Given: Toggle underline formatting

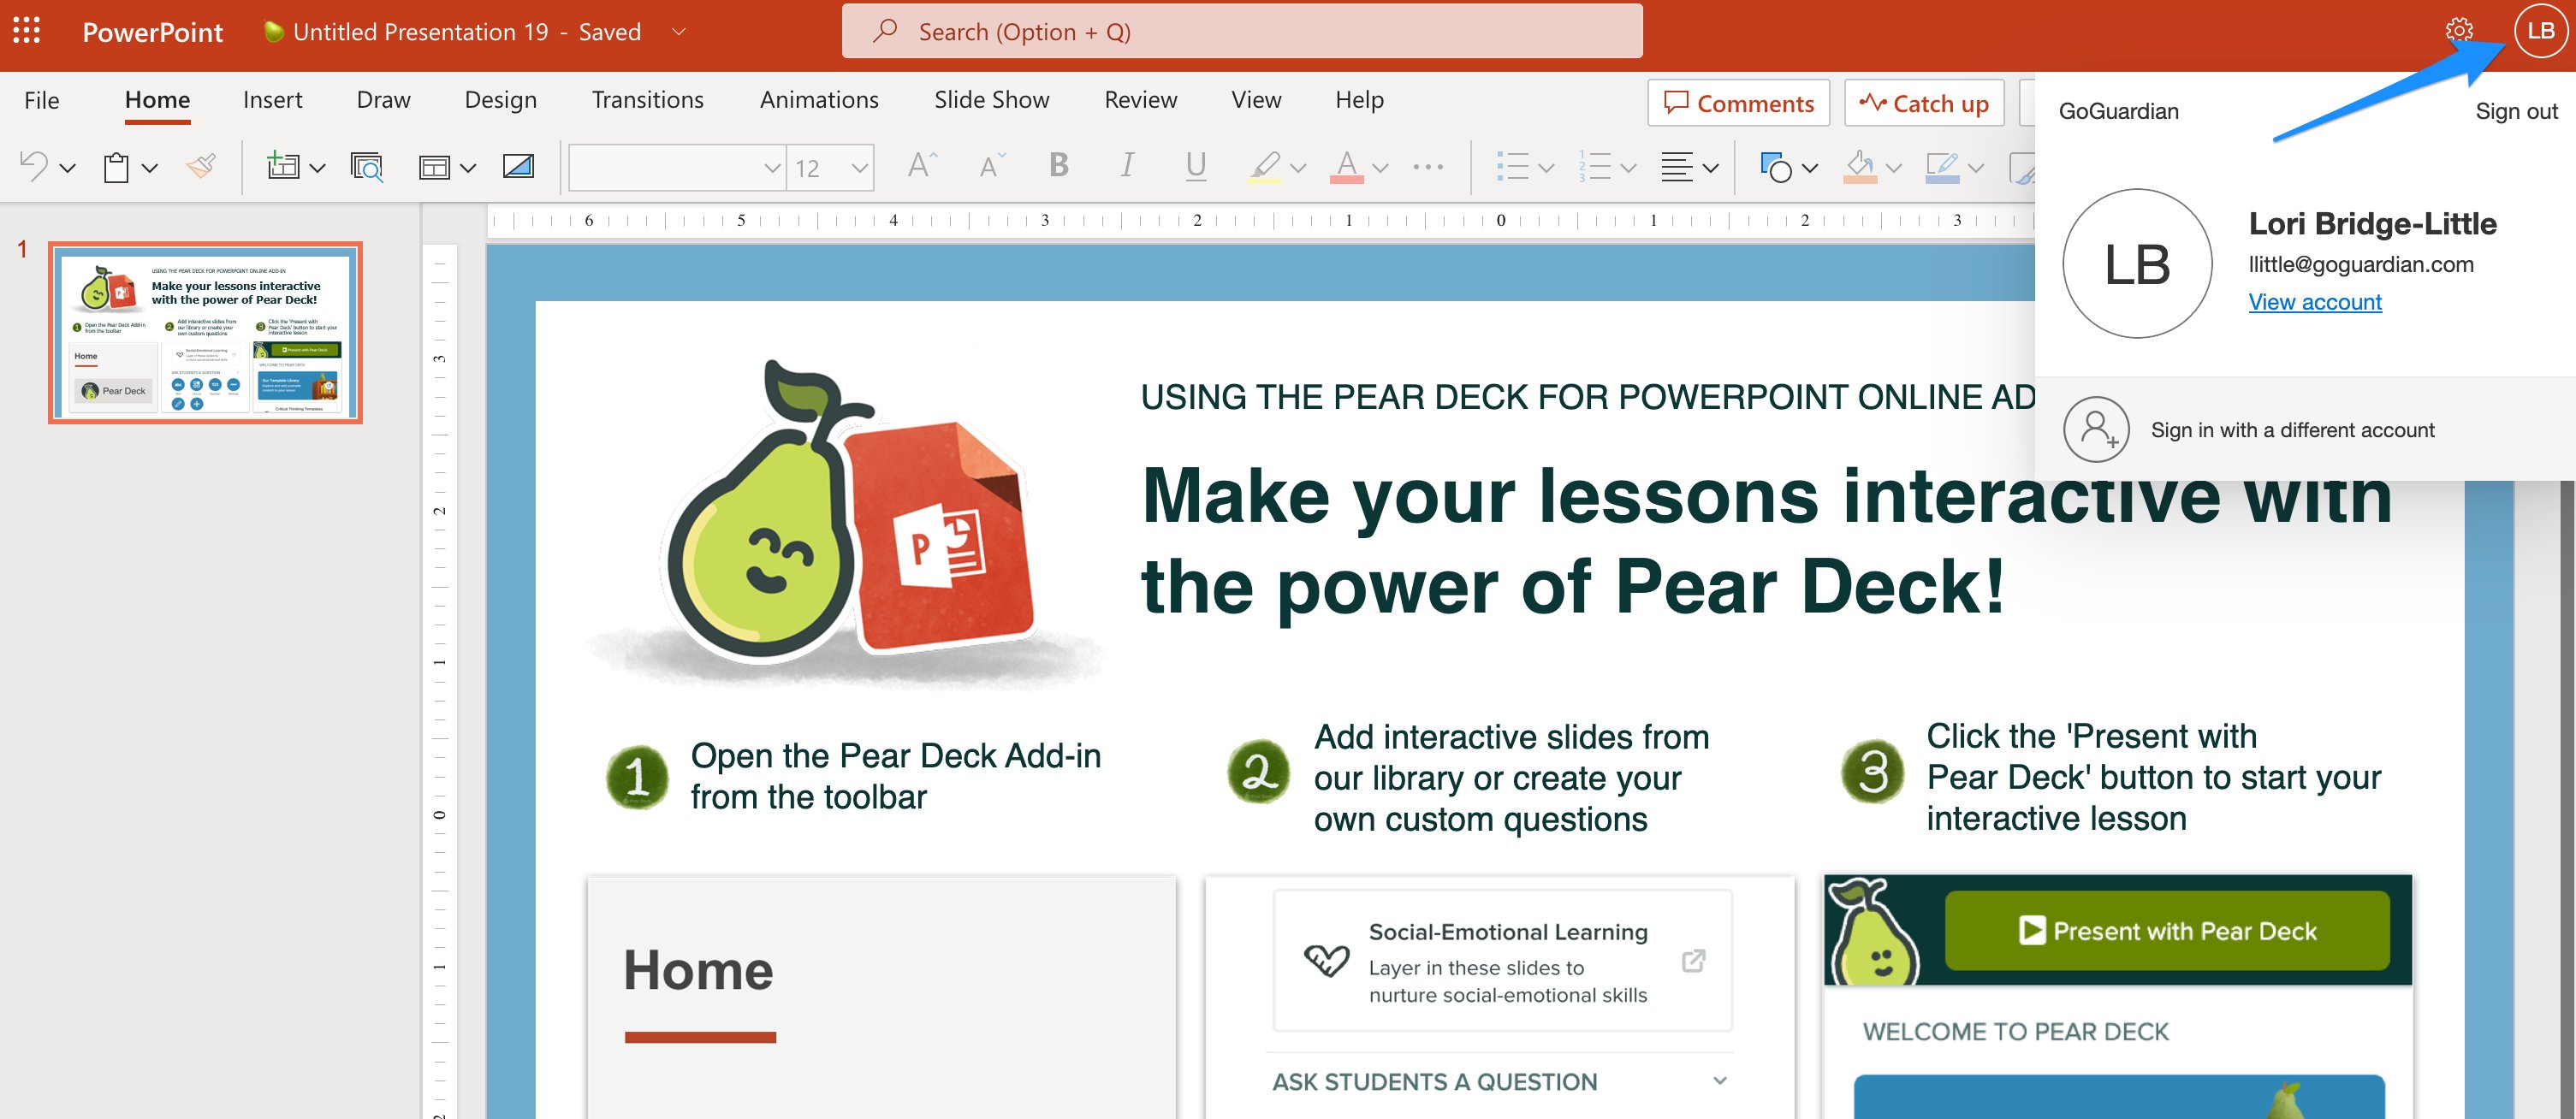Looking at the screenshot, I should pos(1195,165).
